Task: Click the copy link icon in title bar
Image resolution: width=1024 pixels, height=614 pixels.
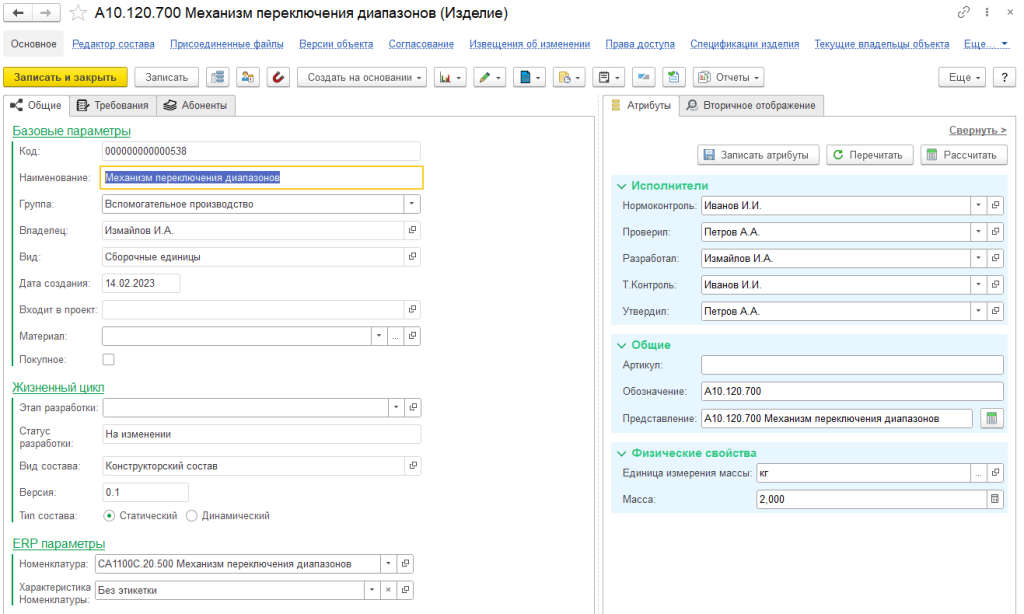Action: [x=963, y=13]
